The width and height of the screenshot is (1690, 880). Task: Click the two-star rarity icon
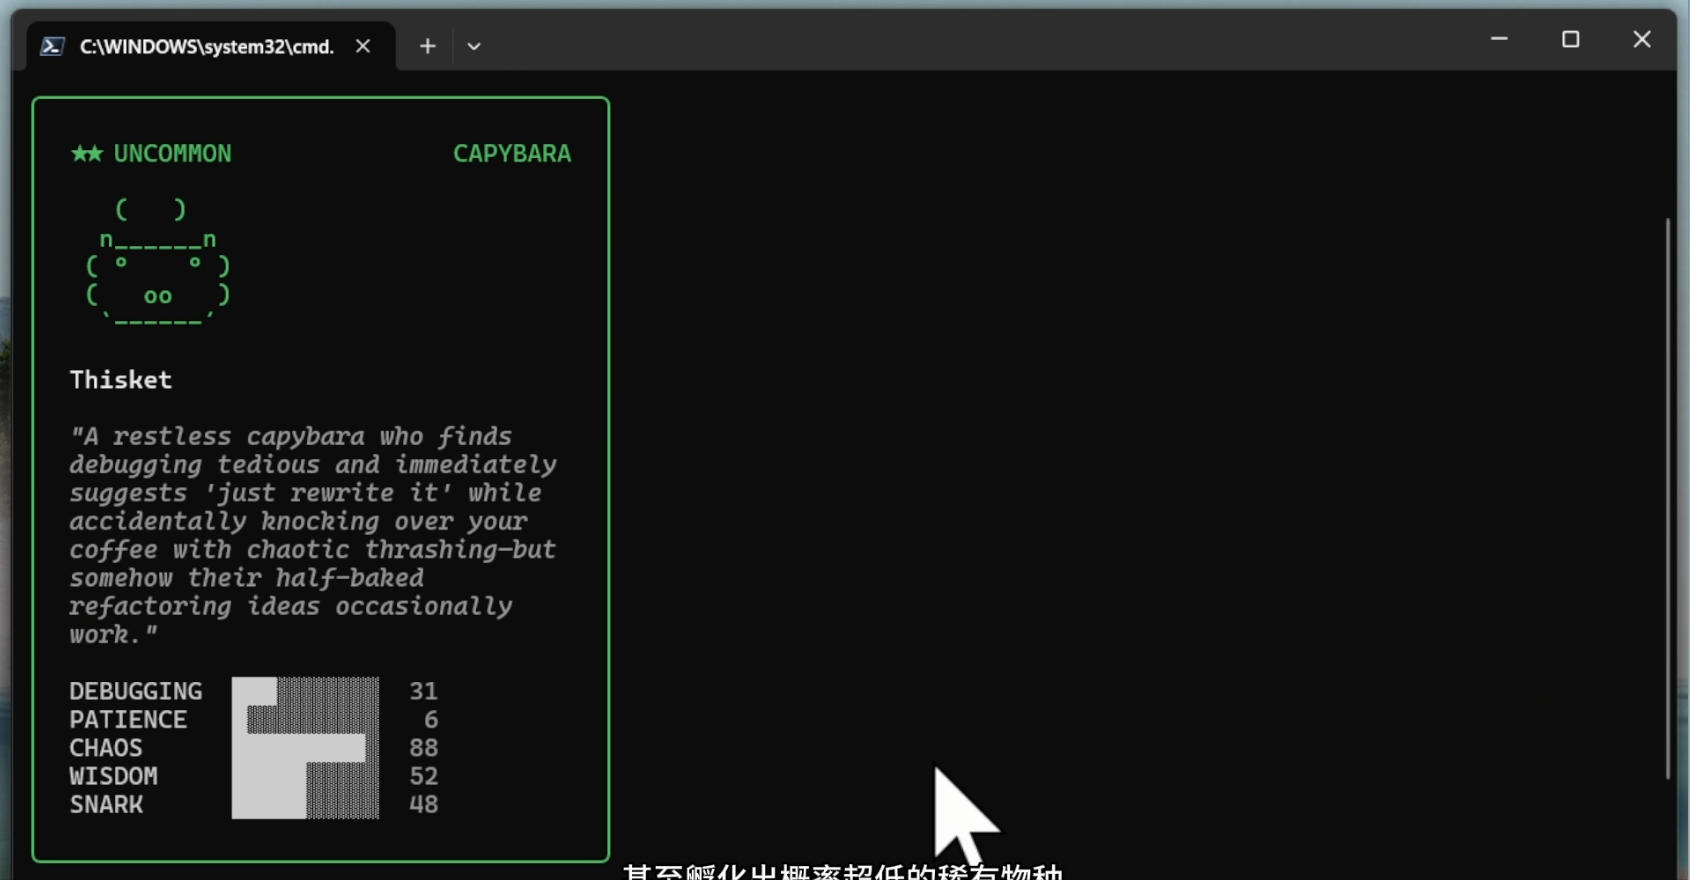[x=86, y=153]
